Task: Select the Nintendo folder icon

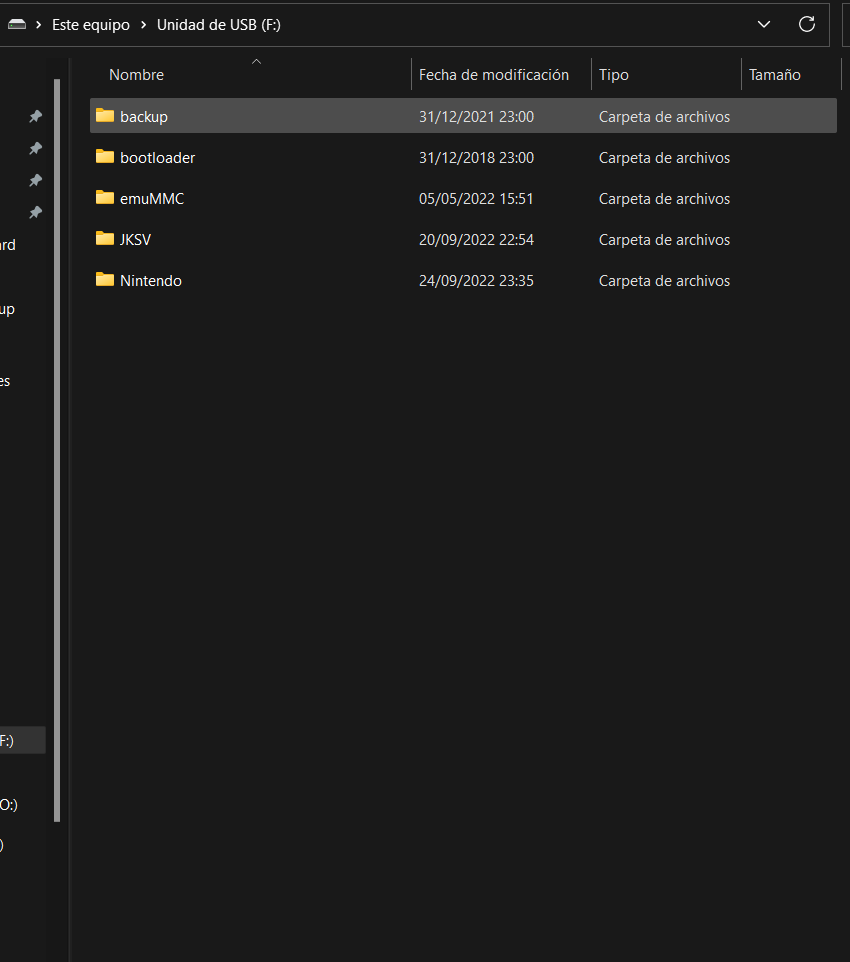Action: 105,280
